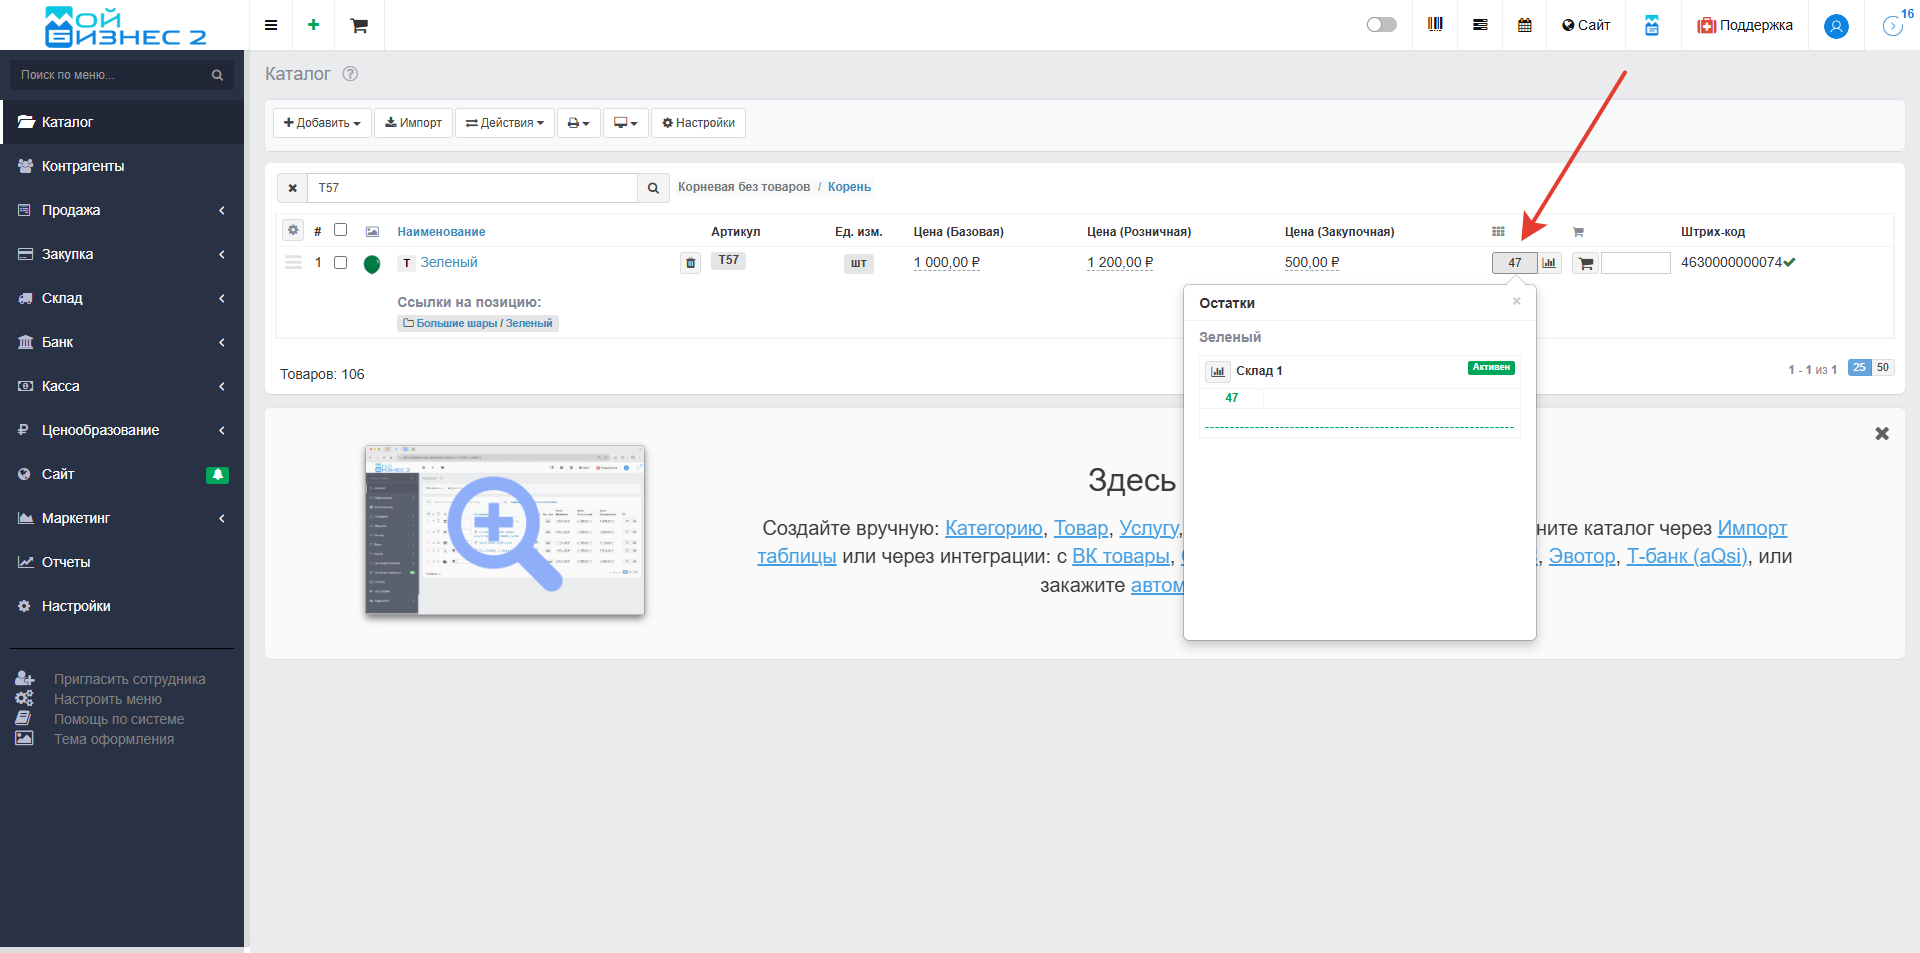Click the barcode scanner icon in top bar

(1435, 25)
